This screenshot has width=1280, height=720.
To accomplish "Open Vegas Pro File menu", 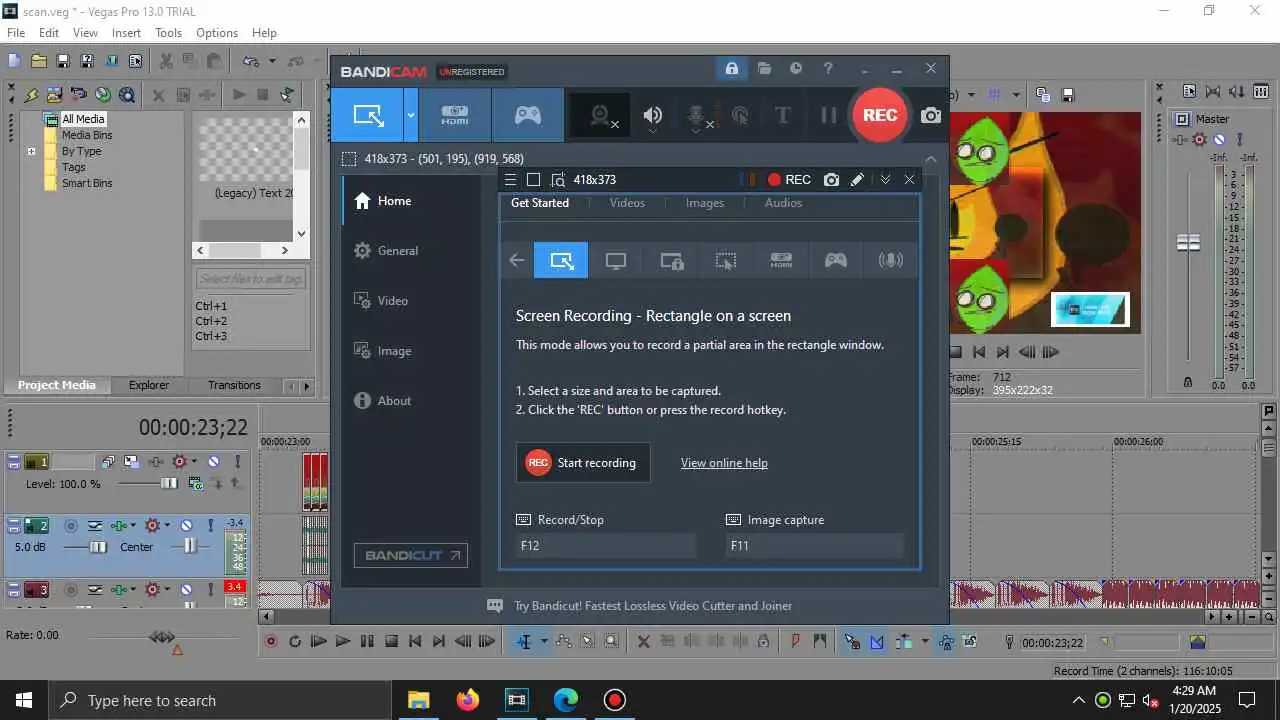I will point(16,33).
